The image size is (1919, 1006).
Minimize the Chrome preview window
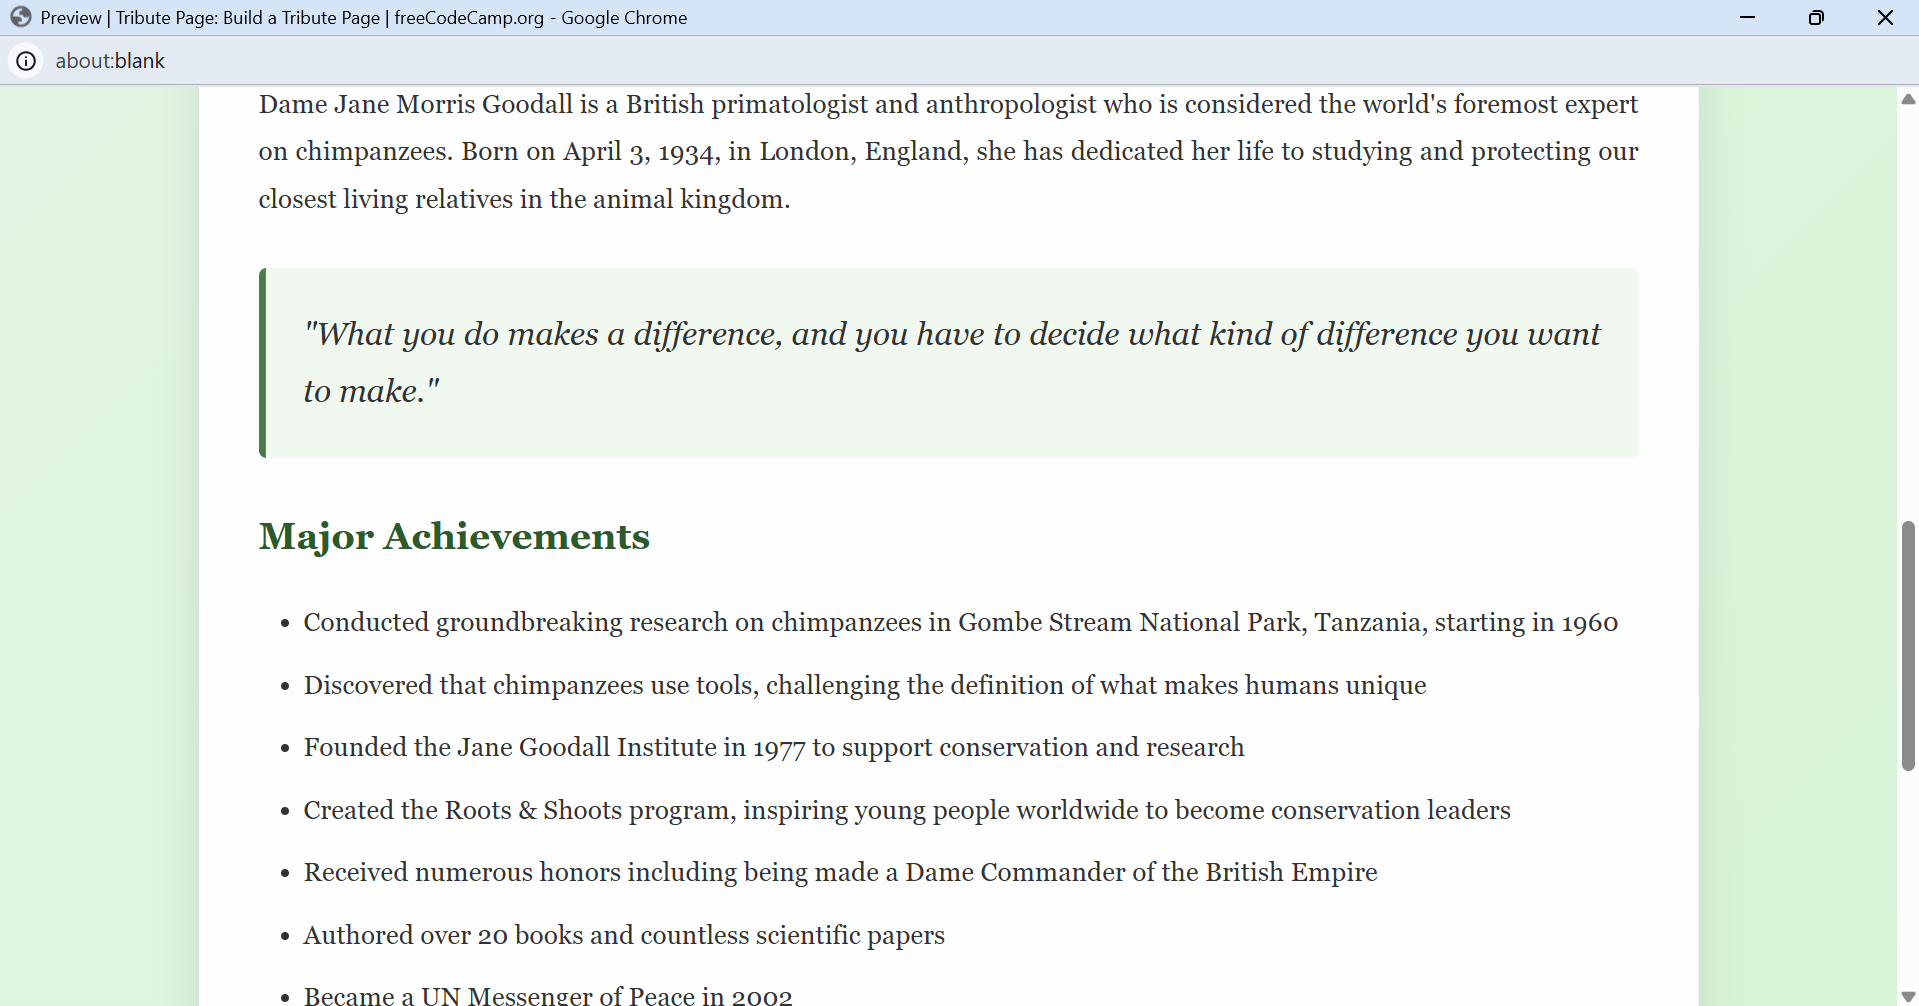1747,17
